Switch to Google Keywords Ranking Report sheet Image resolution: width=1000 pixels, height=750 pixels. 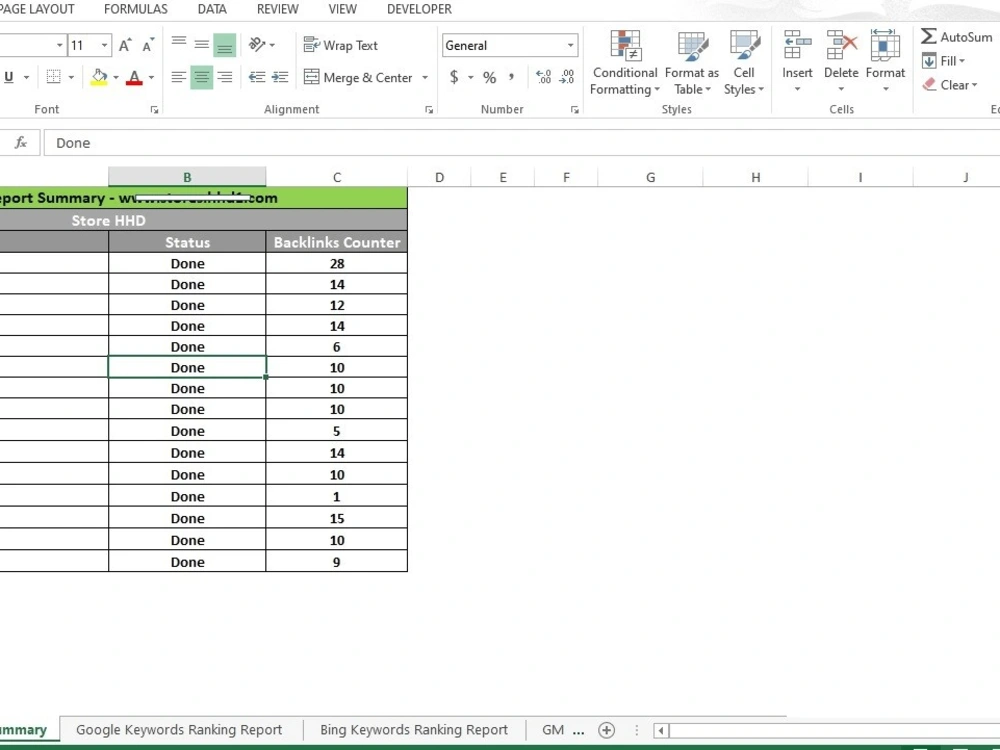click(x=179, y=730)
